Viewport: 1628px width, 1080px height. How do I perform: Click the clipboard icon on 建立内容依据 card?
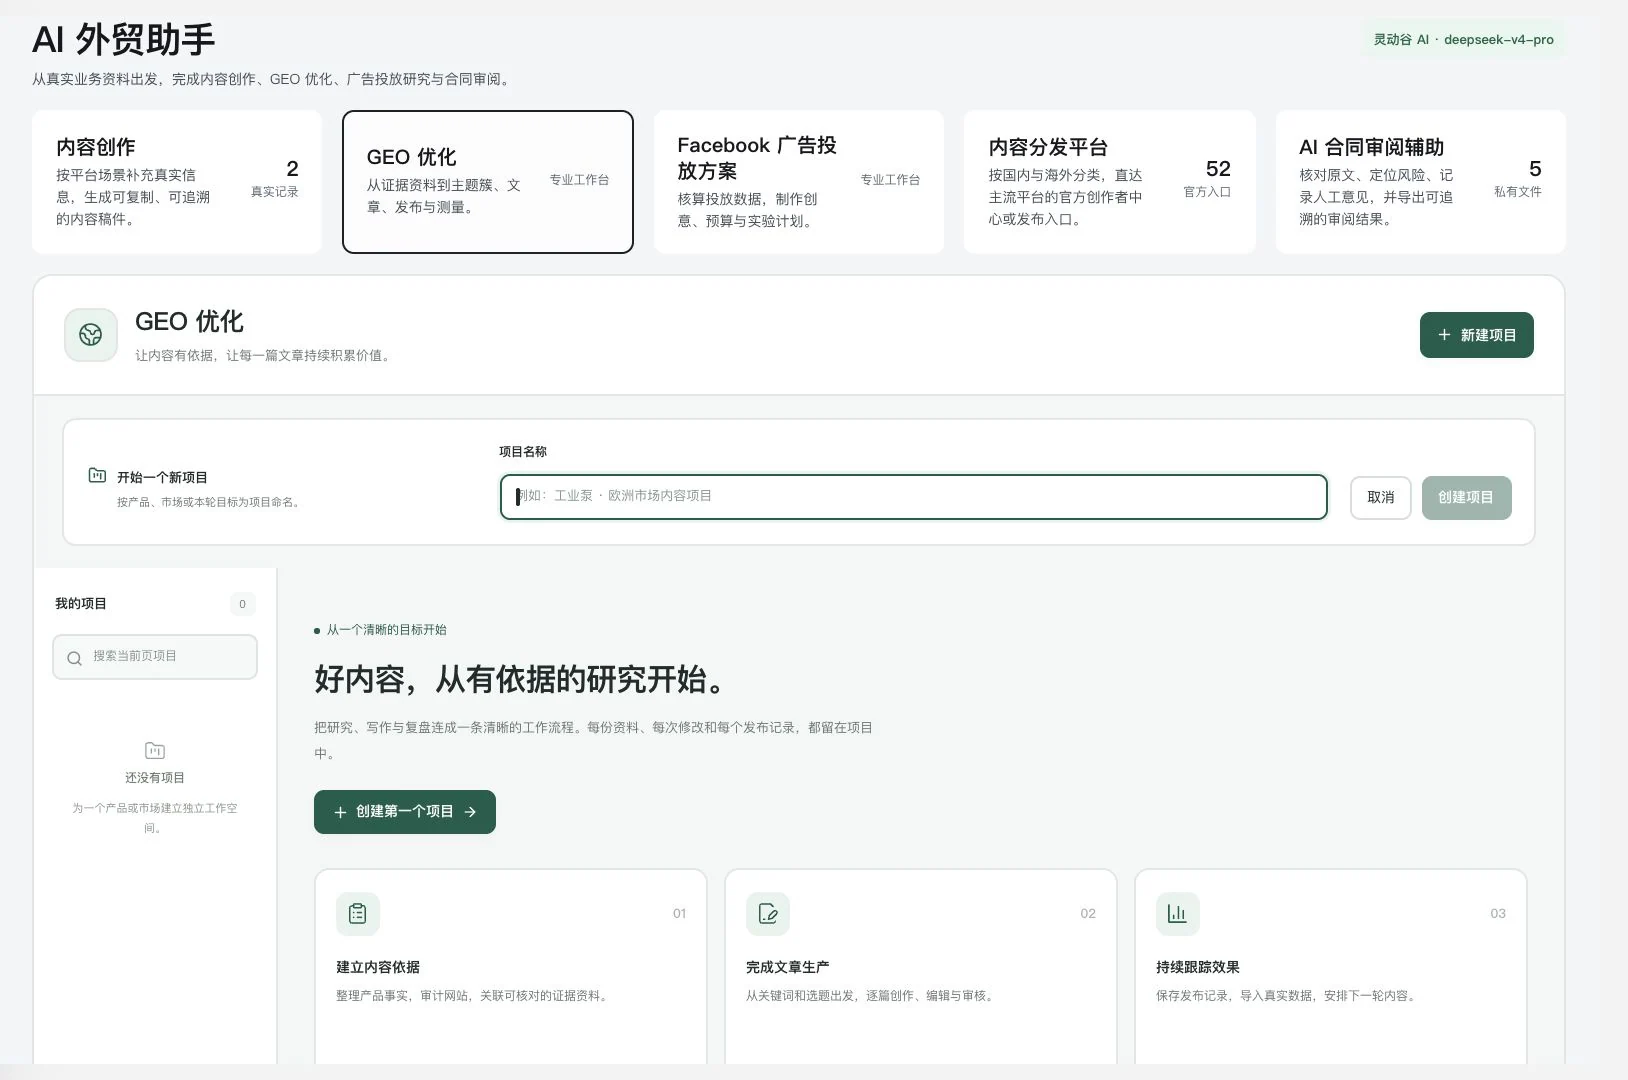pos(358,914)
